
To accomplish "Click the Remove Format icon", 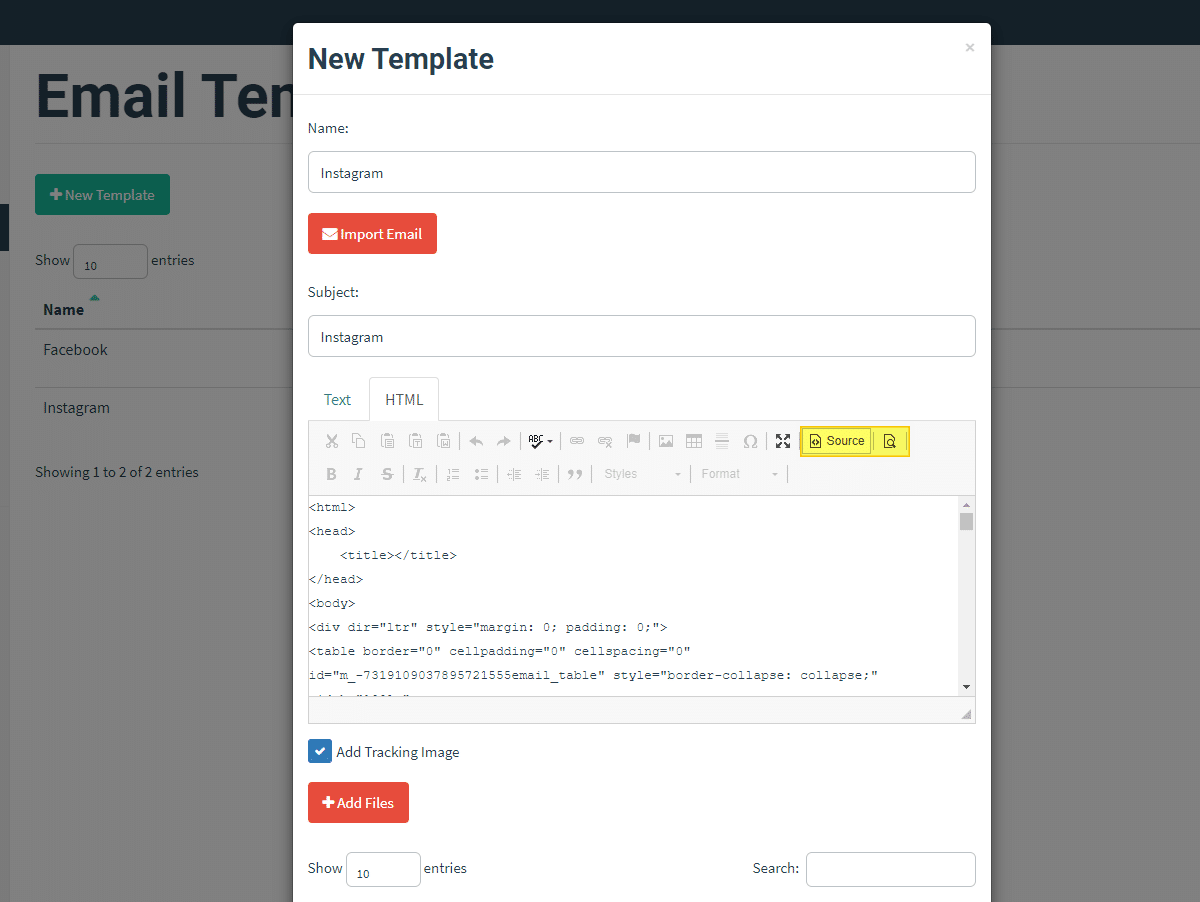I will point(420,474).
